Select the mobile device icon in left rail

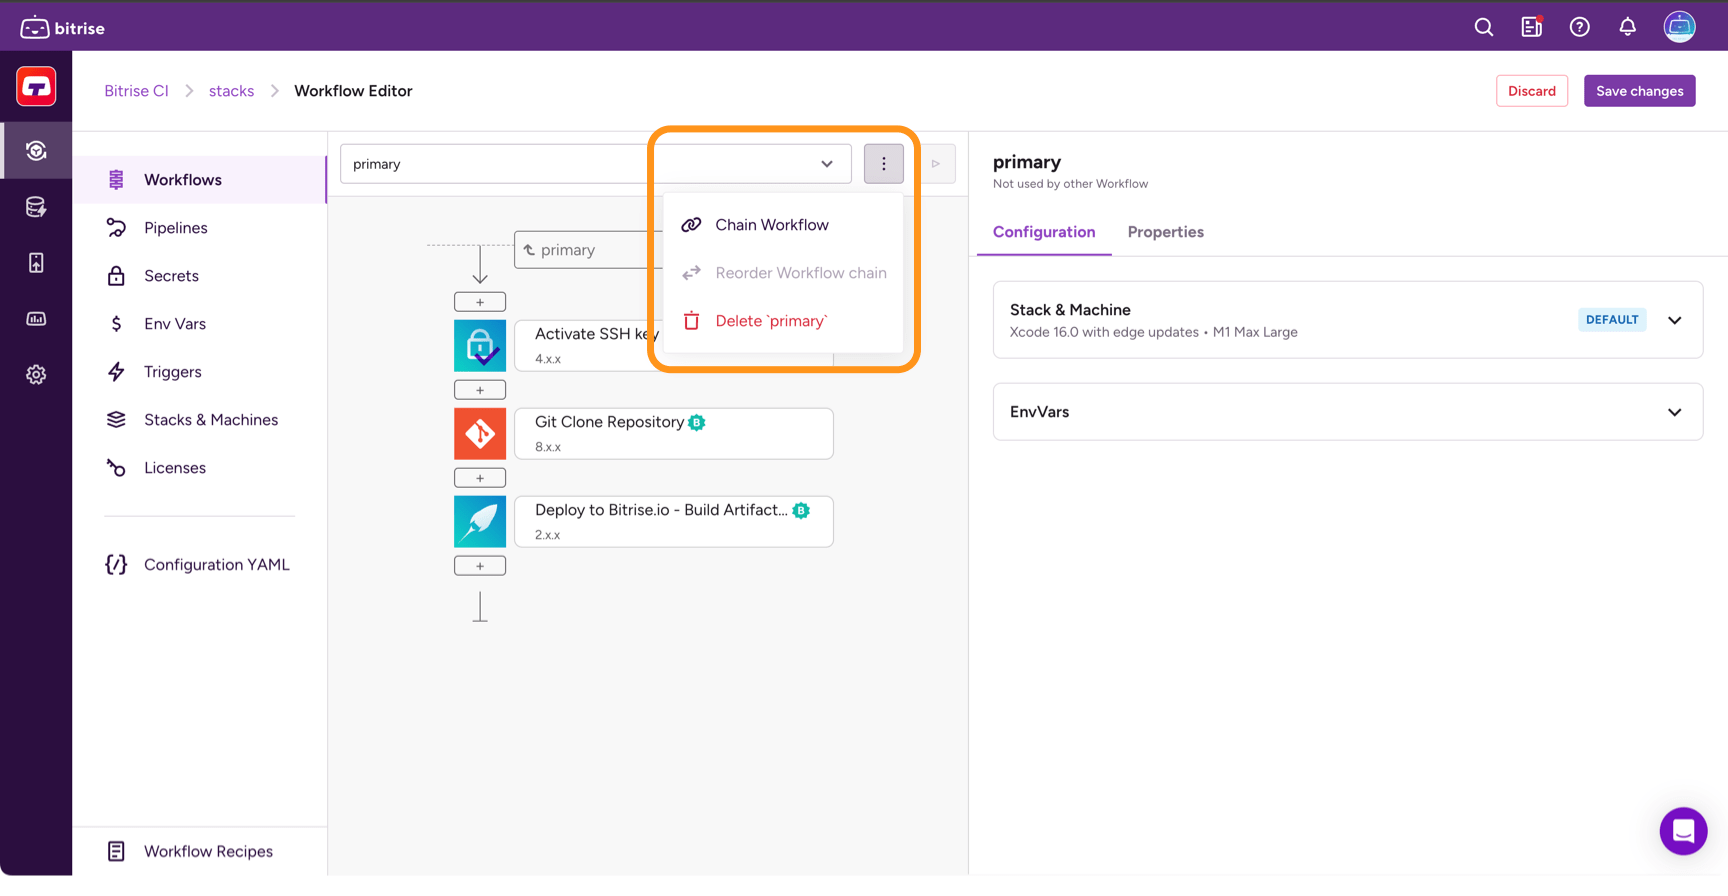36,263
